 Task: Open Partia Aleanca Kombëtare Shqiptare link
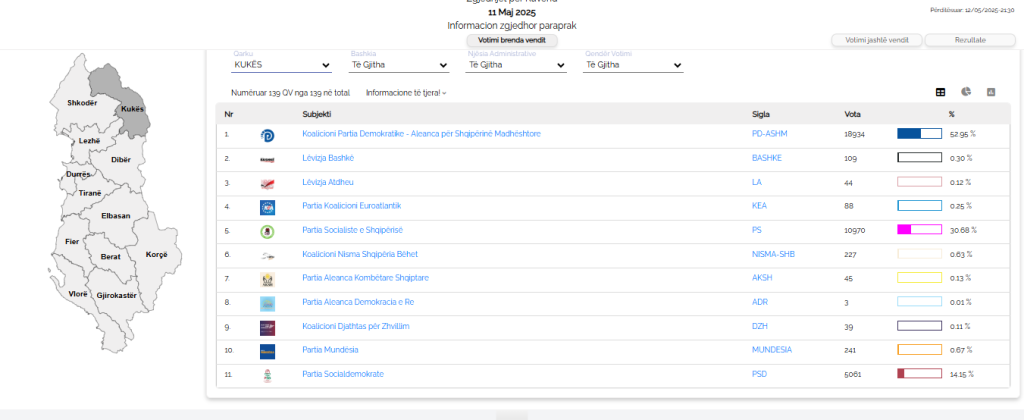pyautogui.click(x=365, y=278)
